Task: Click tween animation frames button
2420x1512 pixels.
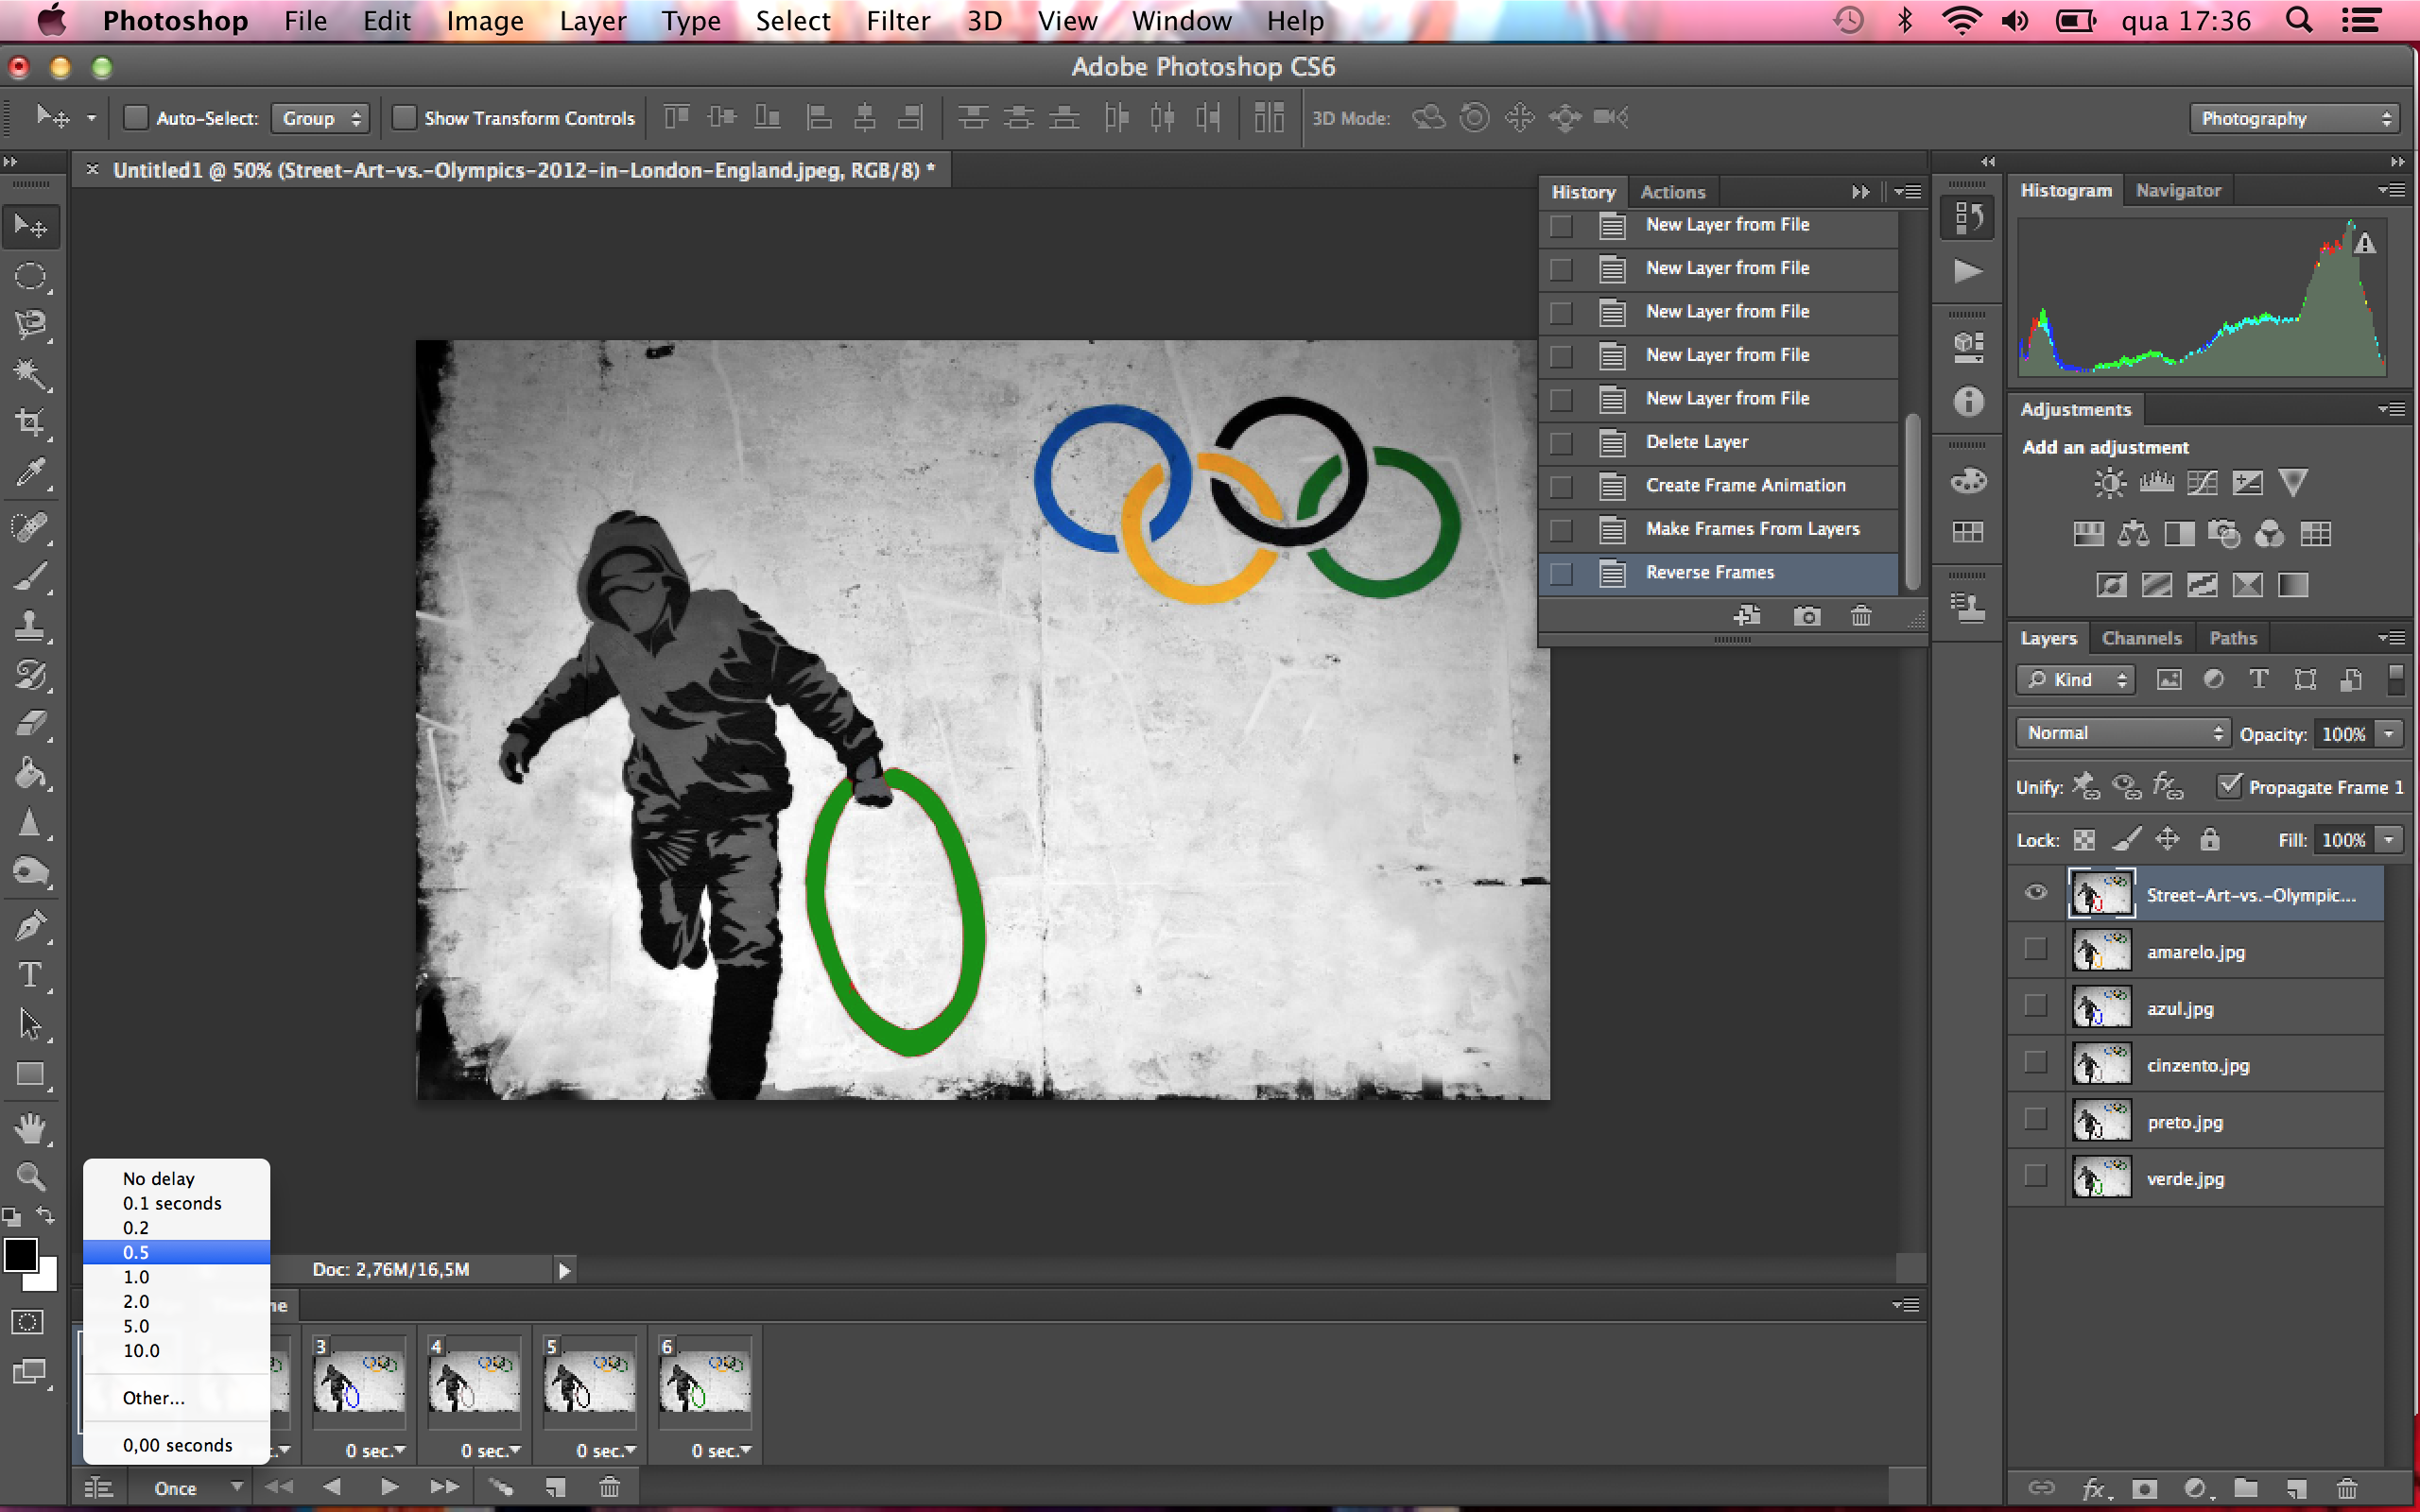Action: 500,1488
